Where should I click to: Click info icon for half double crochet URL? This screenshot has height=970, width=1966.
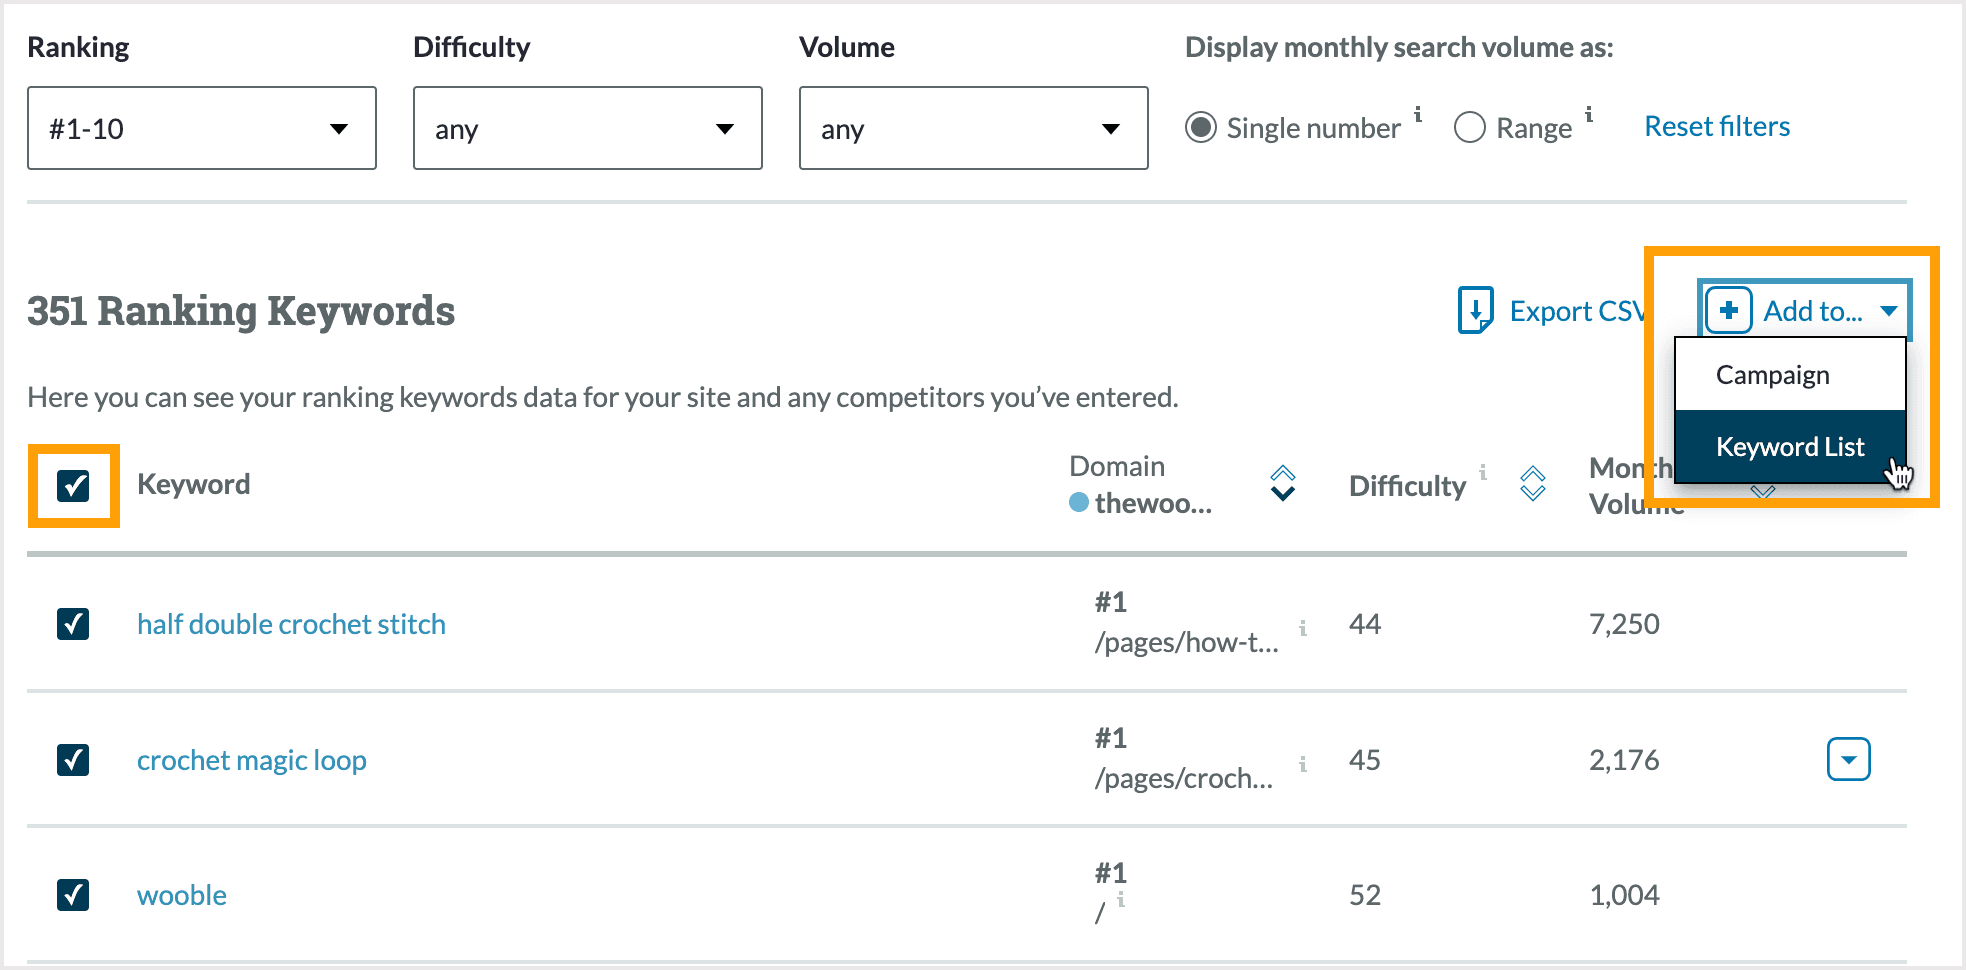point(1303,628)
